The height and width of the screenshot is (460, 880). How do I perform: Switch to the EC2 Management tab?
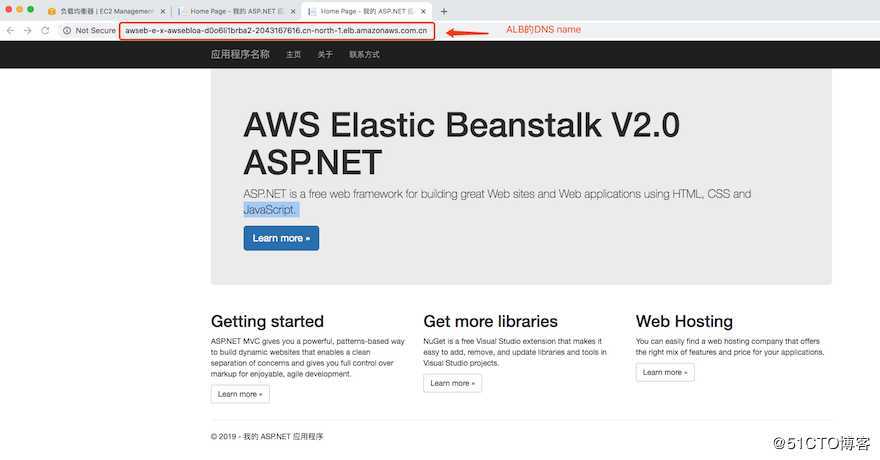[105, 11]
